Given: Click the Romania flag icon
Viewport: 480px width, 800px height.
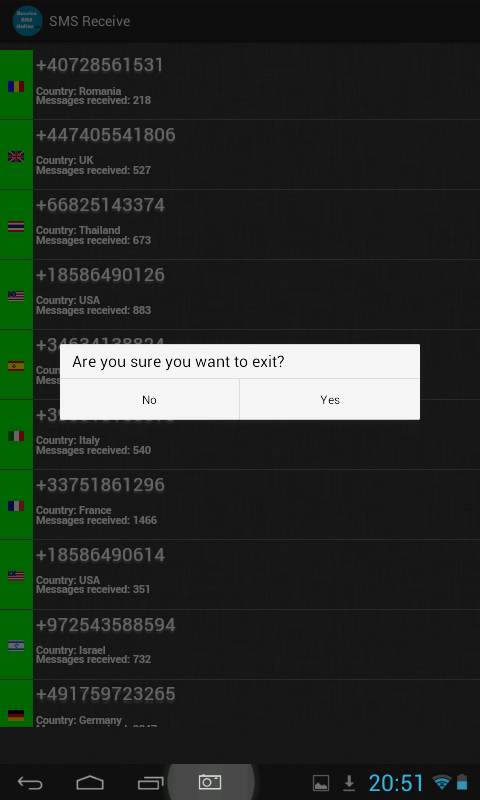Looking at the screenshot, I should pyautogui.click(x=16, y=86).
